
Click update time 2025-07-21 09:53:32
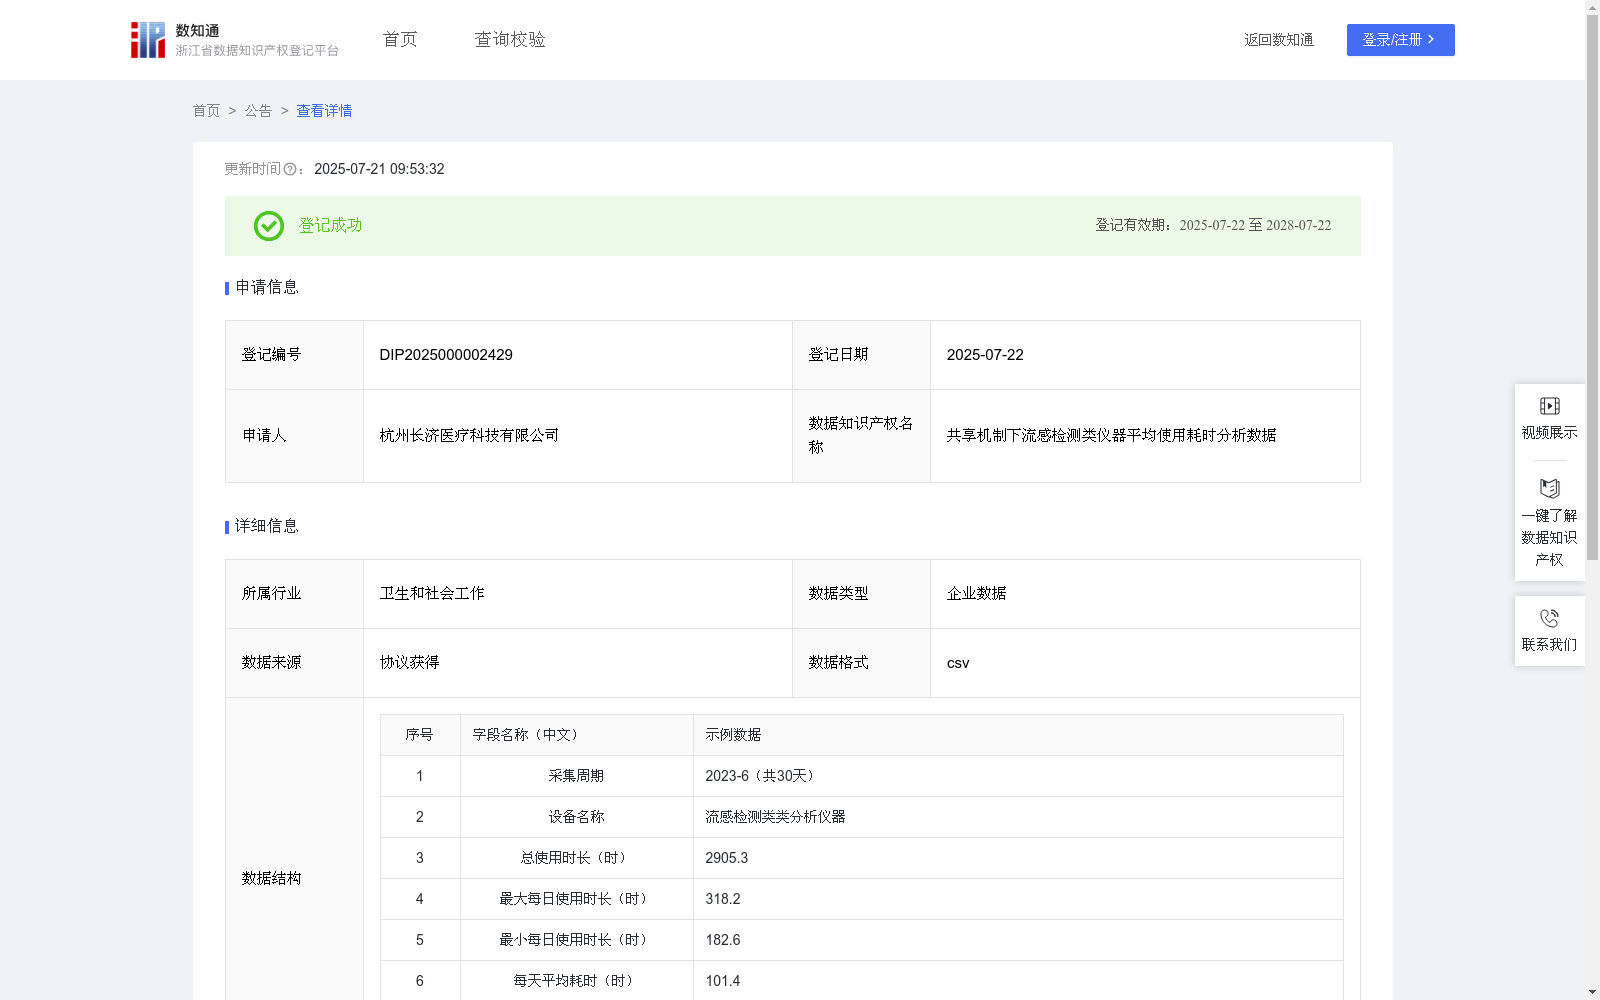(x=379, y=169)
